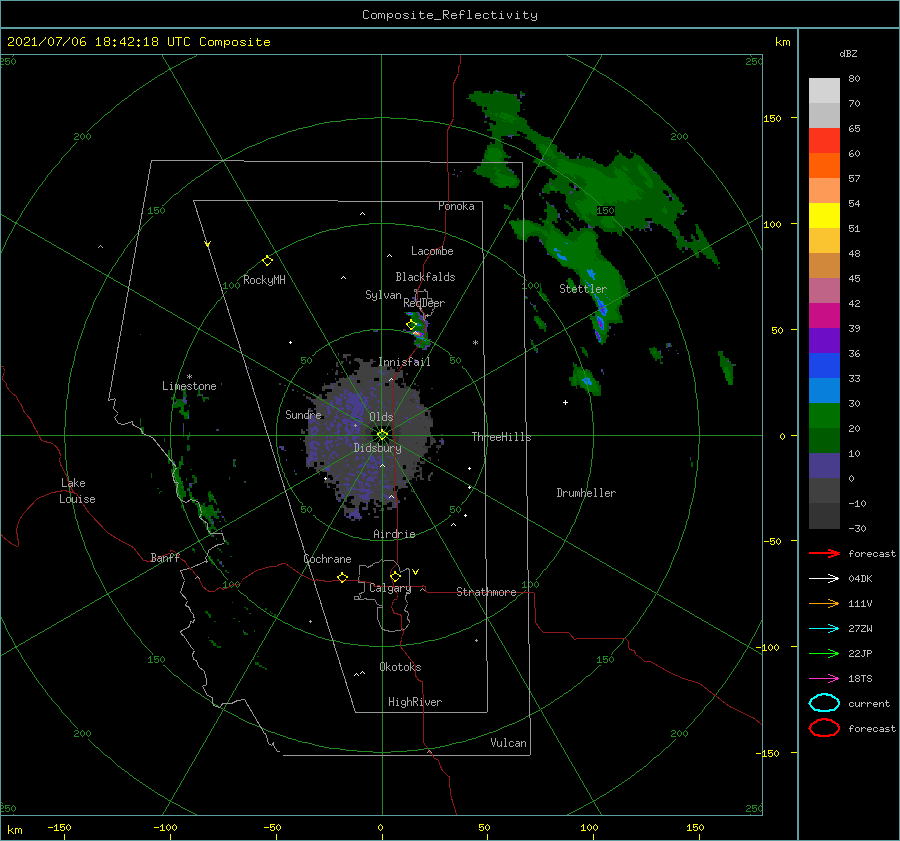Viewport: 900px width, 841px height.
Task: Click the RockyMH label
Action: point(264,280)
